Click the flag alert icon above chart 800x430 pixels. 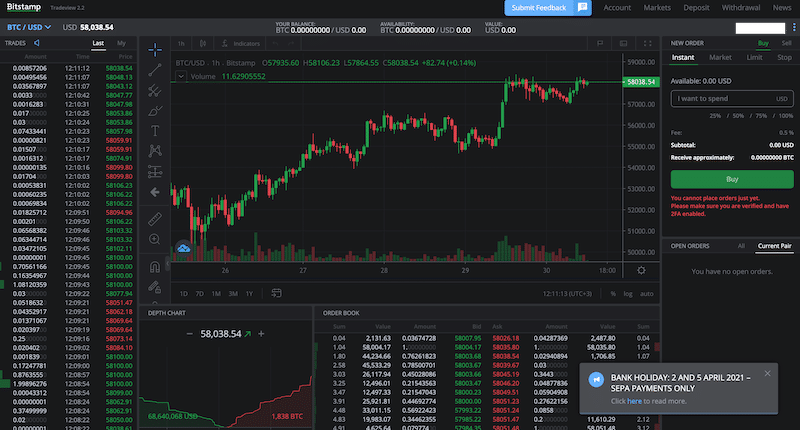tap(600, 43)
